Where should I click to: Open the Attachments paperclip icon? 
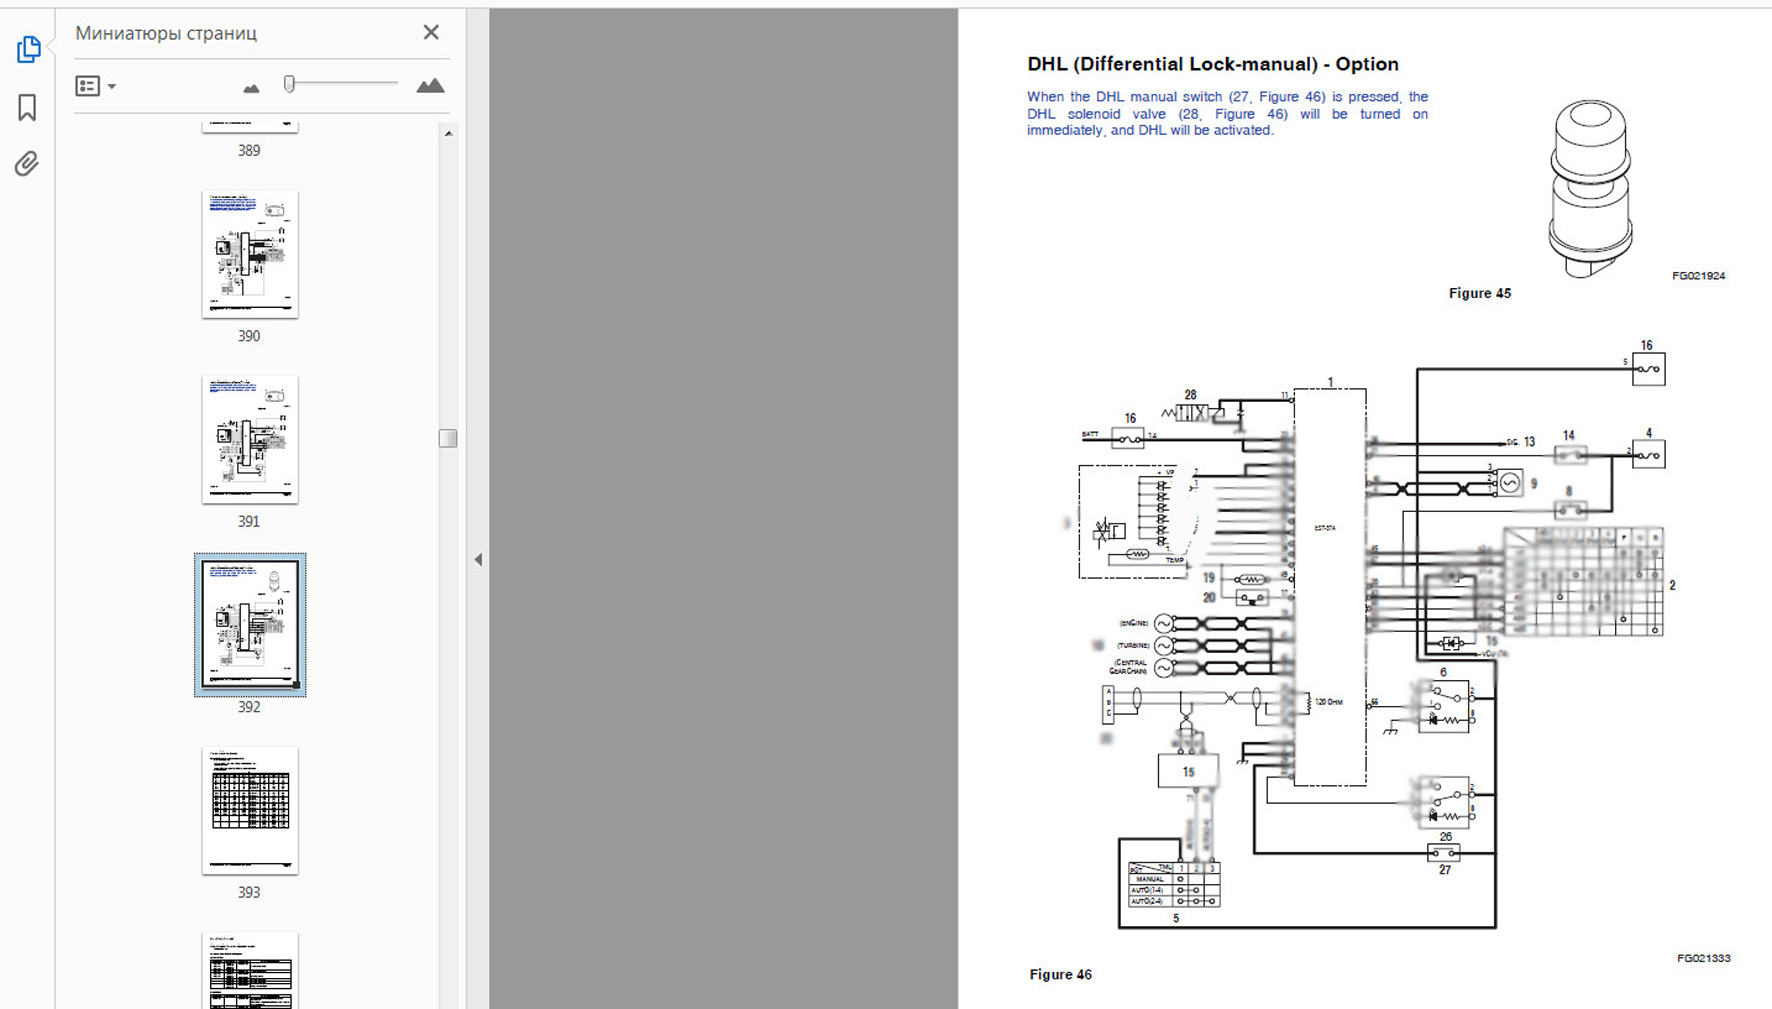pos(27,164)
